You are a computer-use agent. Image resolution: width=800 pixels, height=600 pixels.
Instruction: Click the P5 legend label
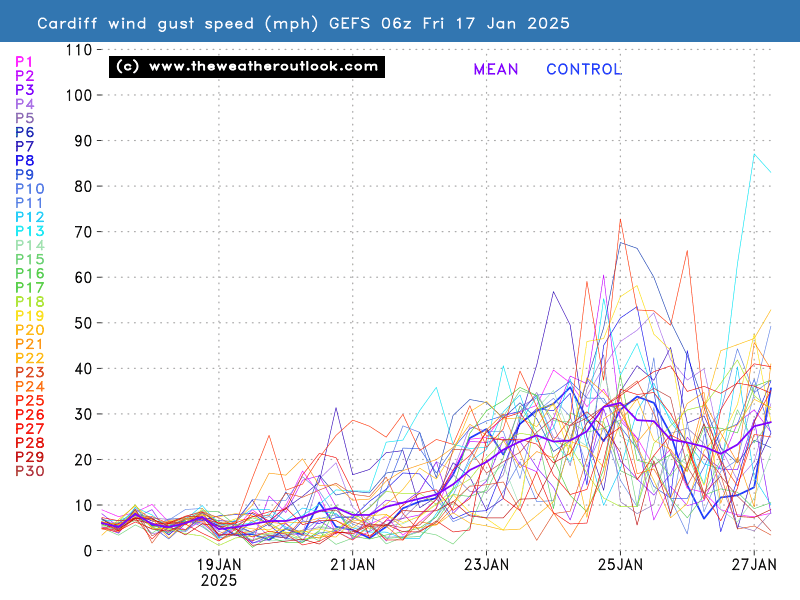24,118
